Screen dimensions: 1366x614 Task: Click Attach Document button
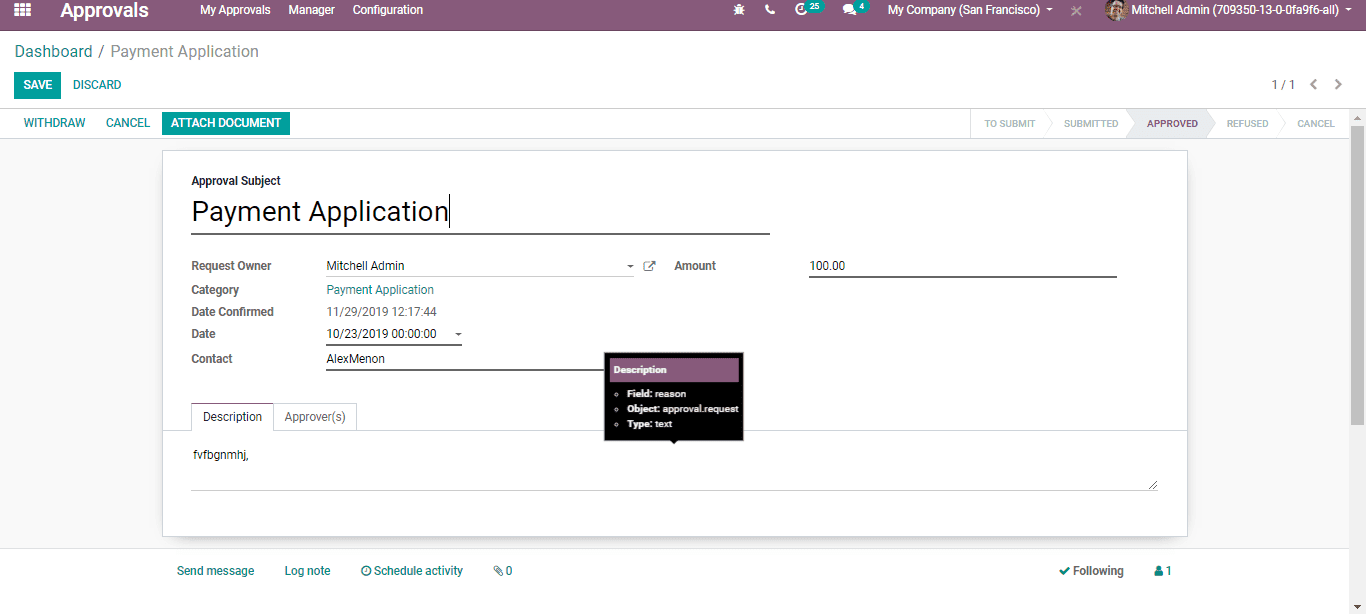tap(226, 123)
